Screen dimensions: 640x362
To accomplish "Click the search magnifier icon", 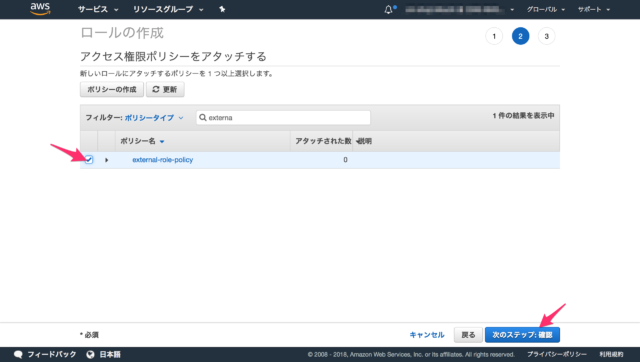I will click(202, 118).
